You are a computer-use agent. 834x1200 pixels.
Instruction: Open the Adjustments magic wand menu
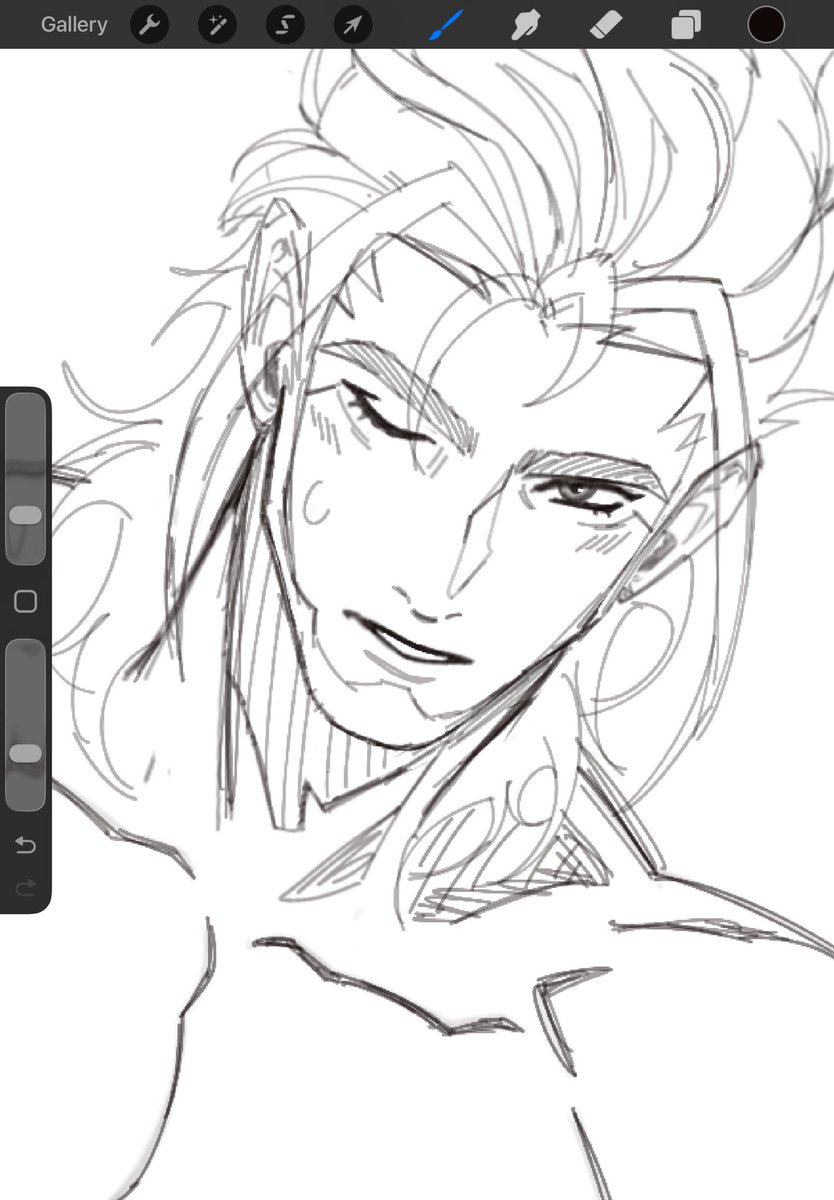point(217,24)
